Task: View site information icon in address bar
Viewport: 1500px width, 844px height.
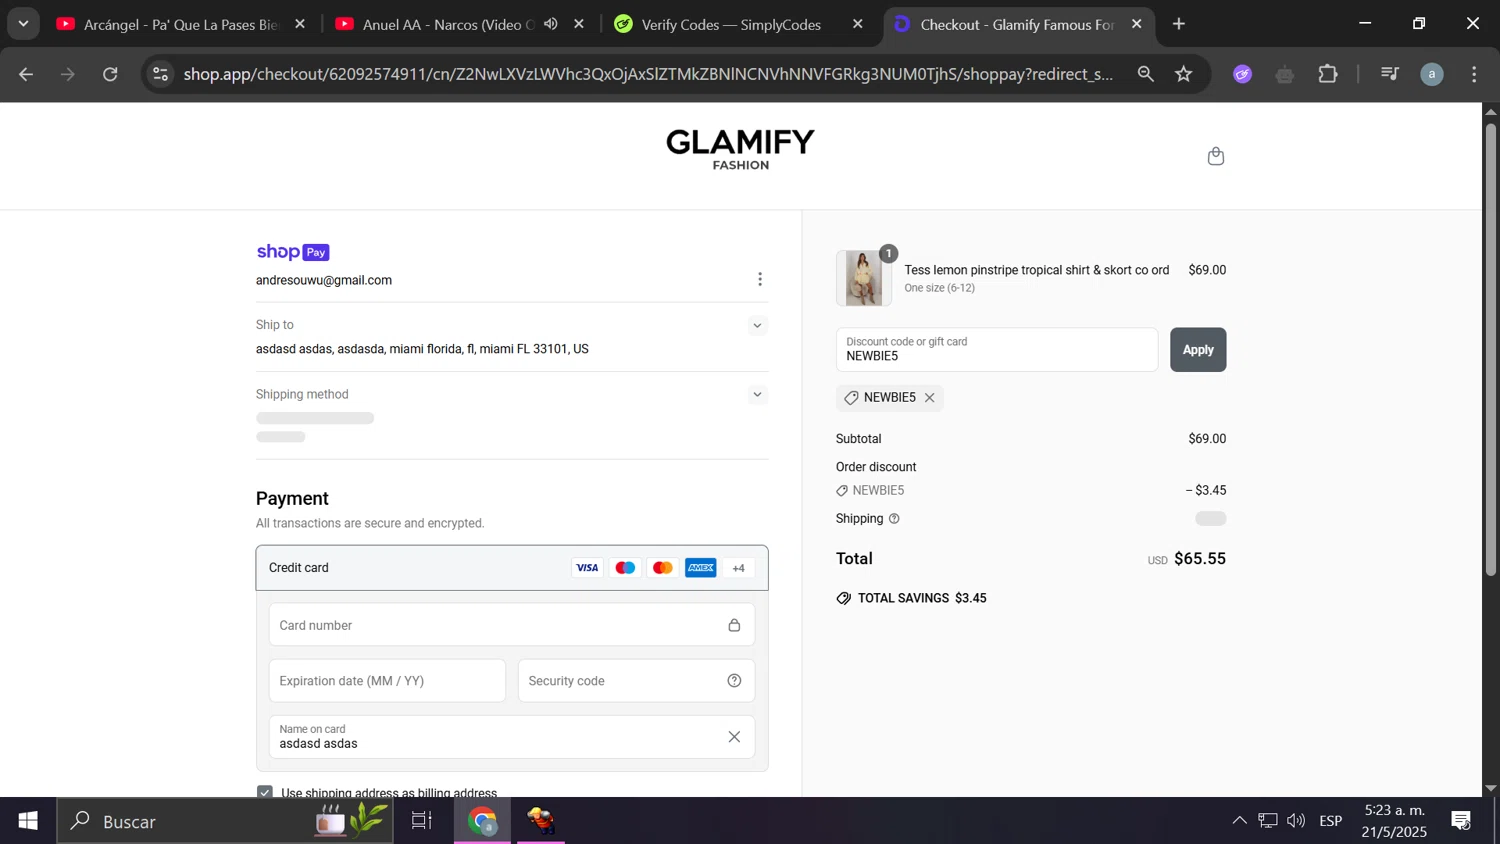Action: (x=160, y=74)
